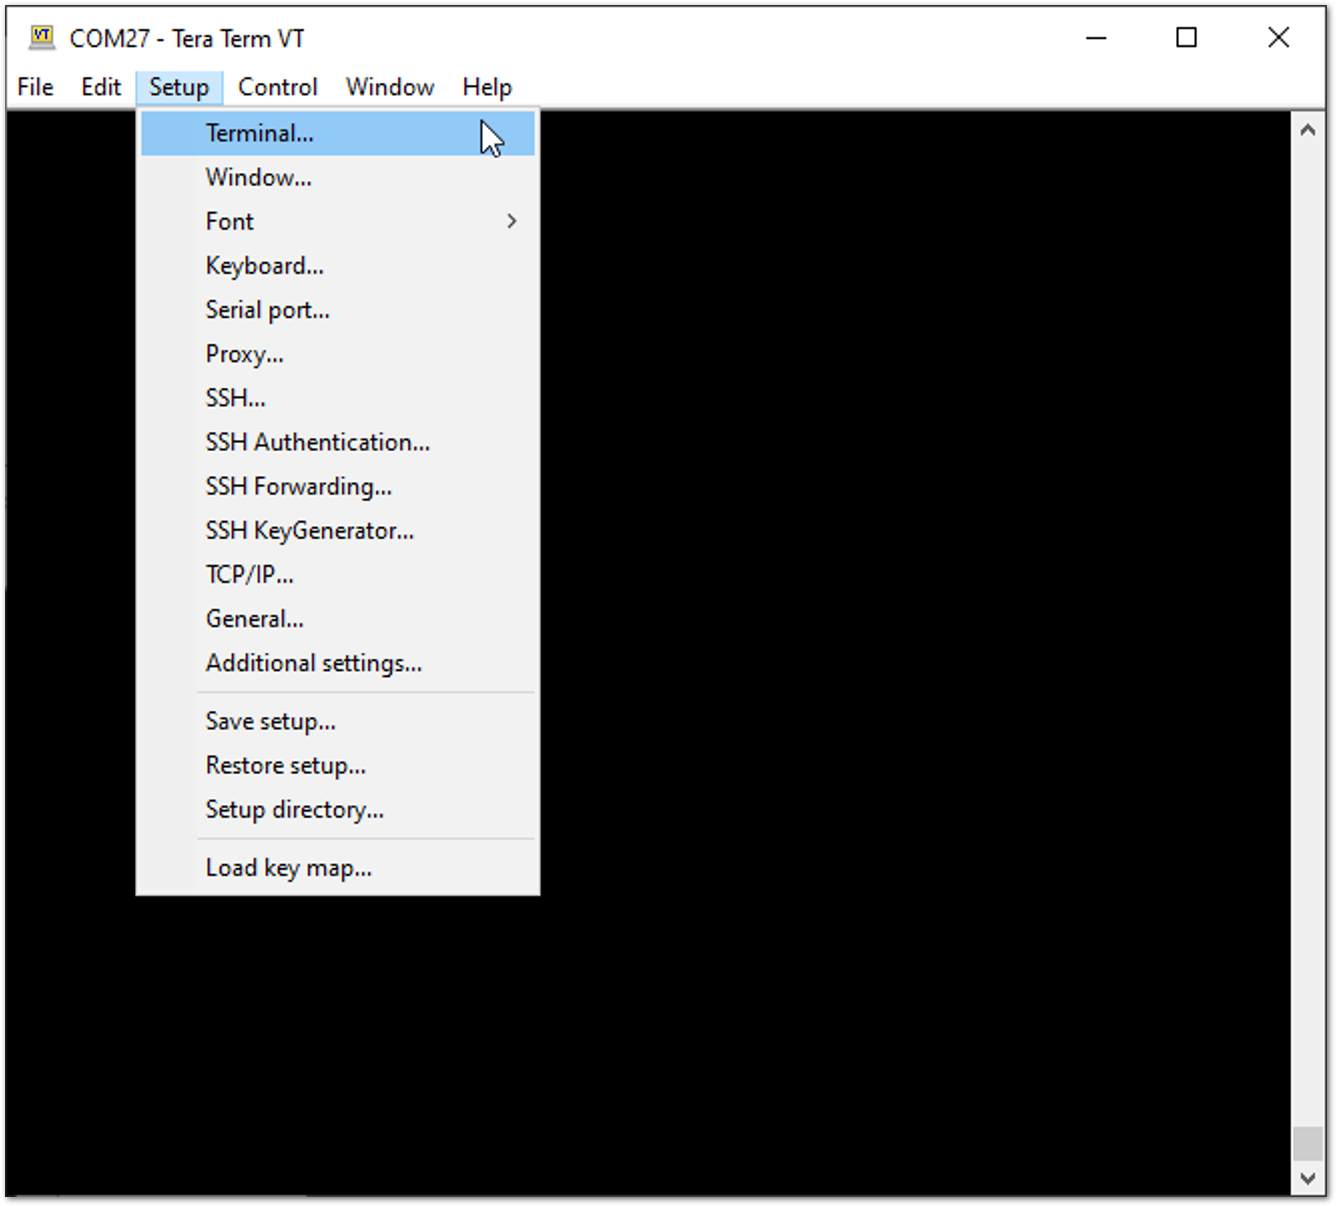Choose Restore setup... entry
Viewport: 1336px width, 1206px height.
tap(285, 766)
